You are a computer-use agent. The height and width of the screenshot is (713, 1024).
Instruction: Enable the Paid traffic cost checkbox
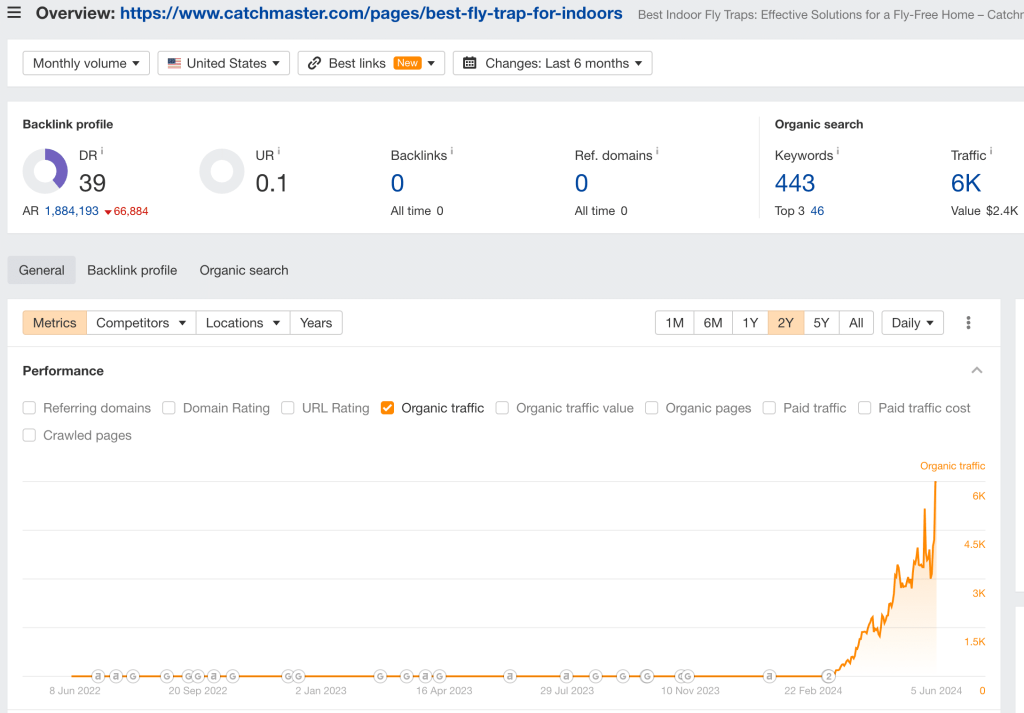pos(865,408)
